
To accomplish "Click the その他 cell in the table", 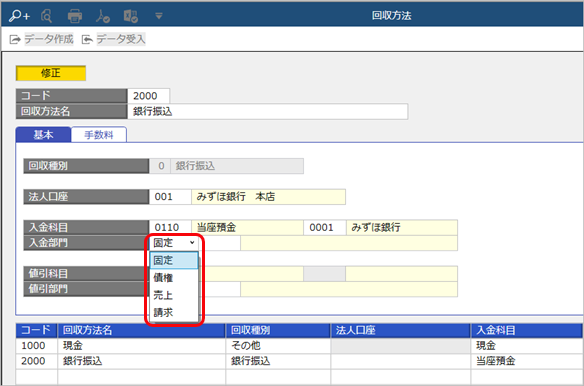I will (x=278, y=346).
